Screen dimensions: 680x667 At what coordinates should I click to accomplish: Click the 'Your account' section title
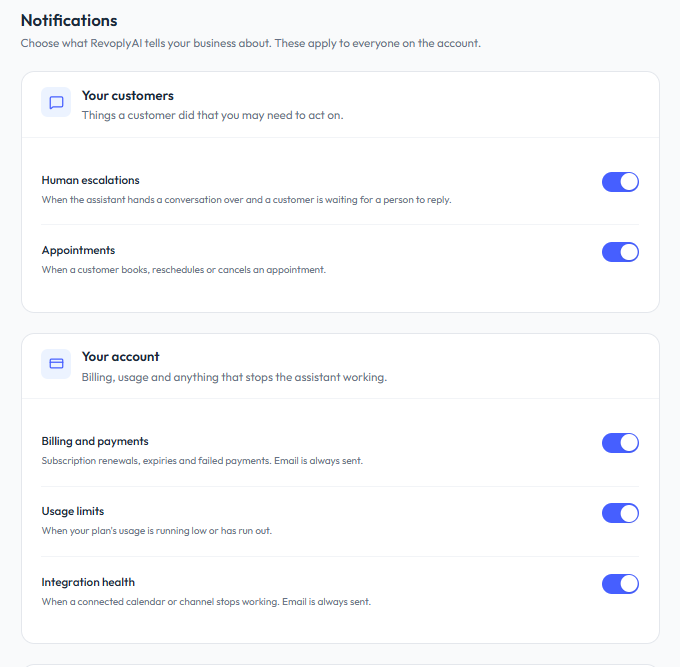pos(121,356)
